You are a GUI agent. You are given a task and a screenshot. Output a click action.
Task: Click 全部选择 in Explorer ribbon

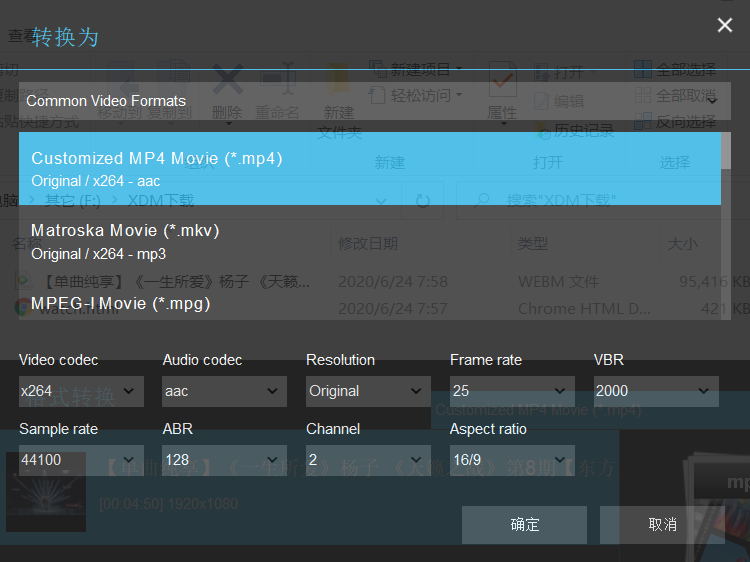click(x=675, y=70)
